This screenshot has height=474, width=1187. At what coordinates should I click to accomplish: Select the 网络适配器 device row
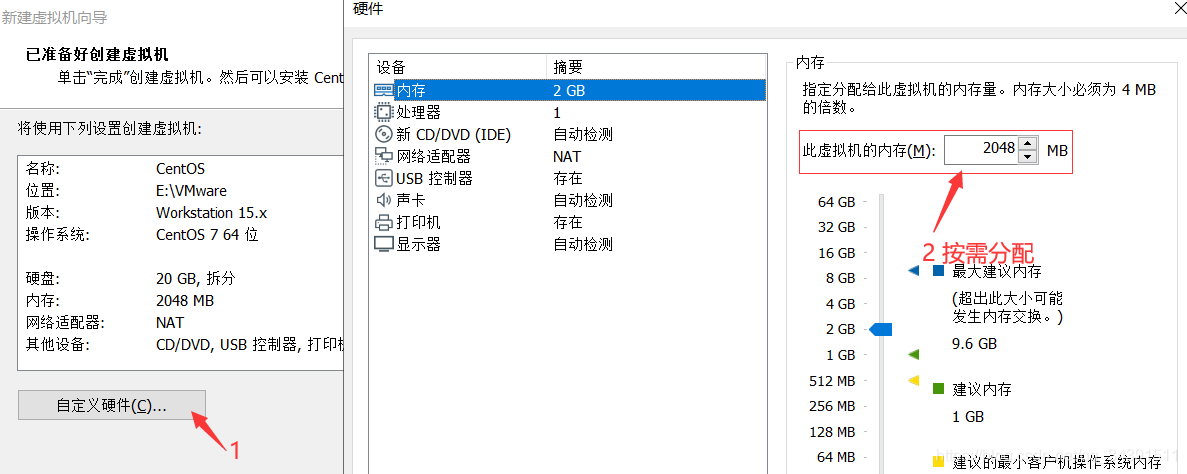(x=568, y=156)
